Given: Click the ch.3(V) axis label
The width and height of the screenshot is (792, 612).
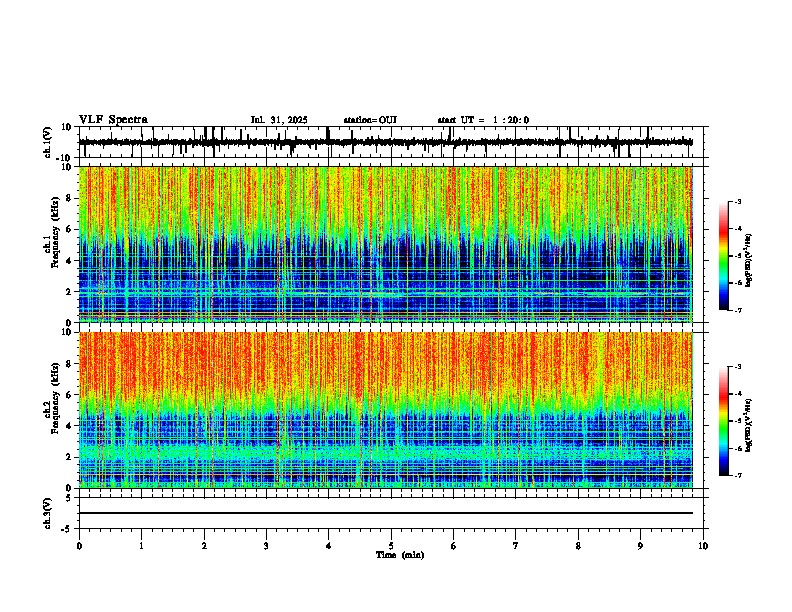Looking at the screenshot, I should point(48,513).
